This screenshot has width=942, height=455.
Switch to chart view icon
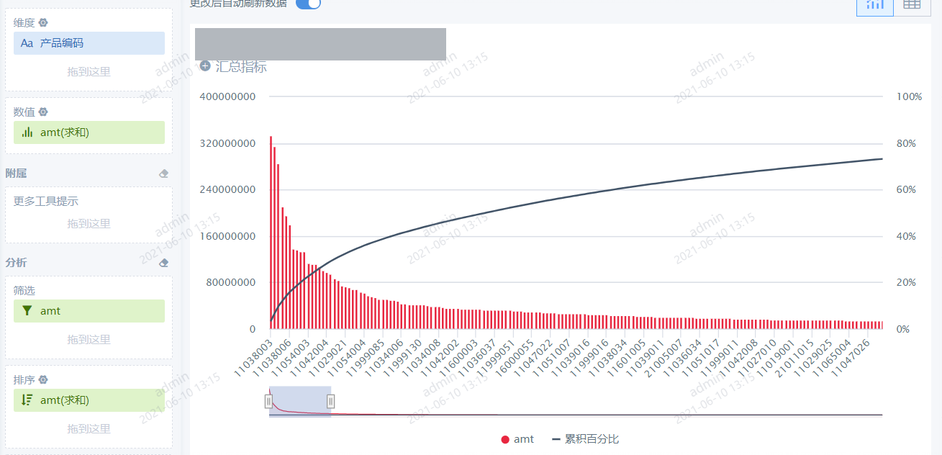[x=875, y=4]
